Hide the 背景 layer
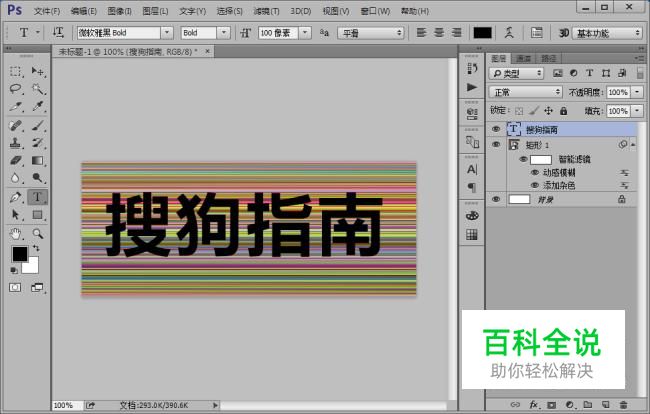This screenshot has height=414, width=650. click(x=496, y=199)
